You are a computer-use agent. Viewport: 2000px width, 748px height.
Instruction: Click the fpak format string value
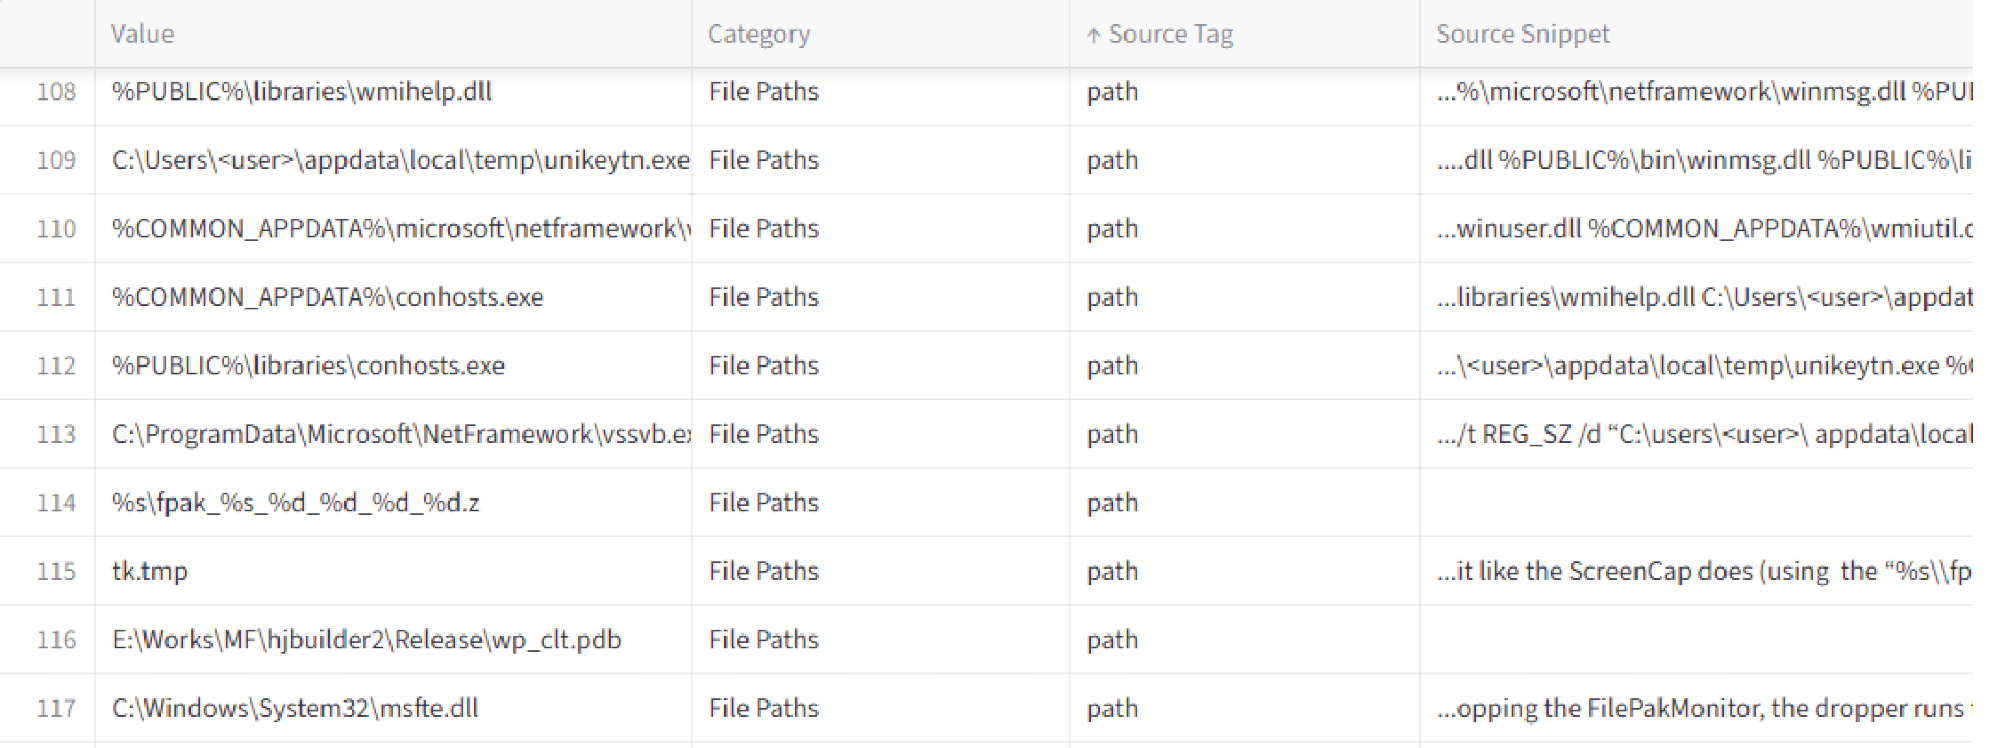point(296,502)
